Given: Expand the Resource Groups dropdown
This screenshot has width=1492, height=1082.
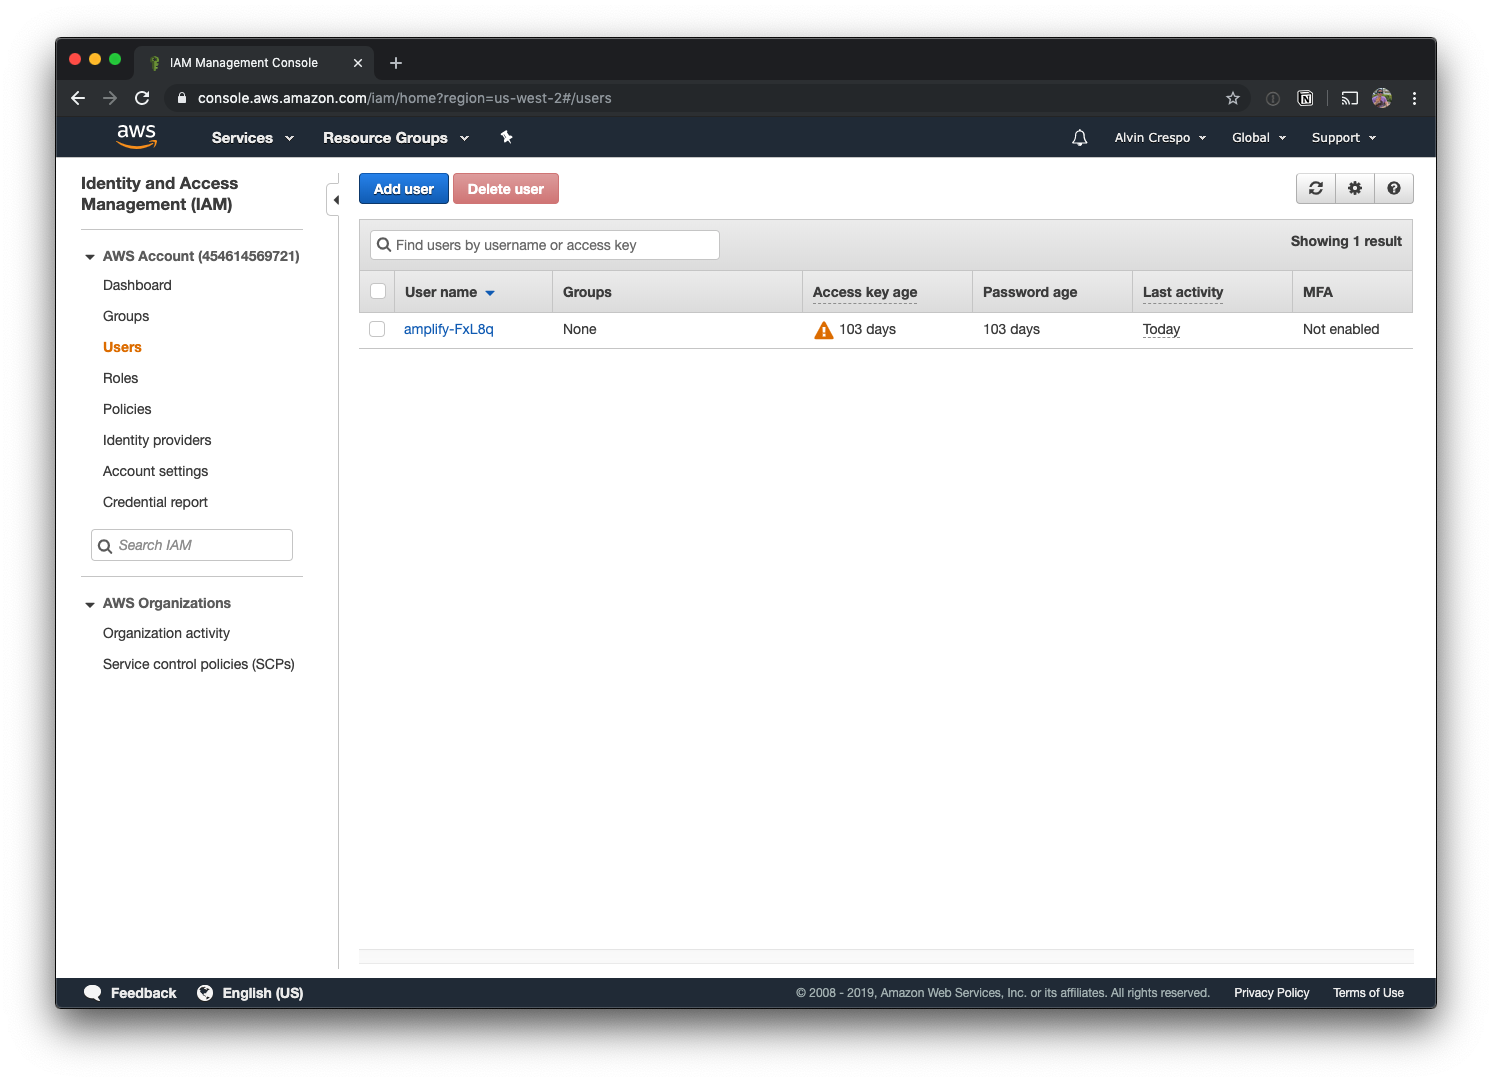Looking at the screenshot, I should pos(395,138).
